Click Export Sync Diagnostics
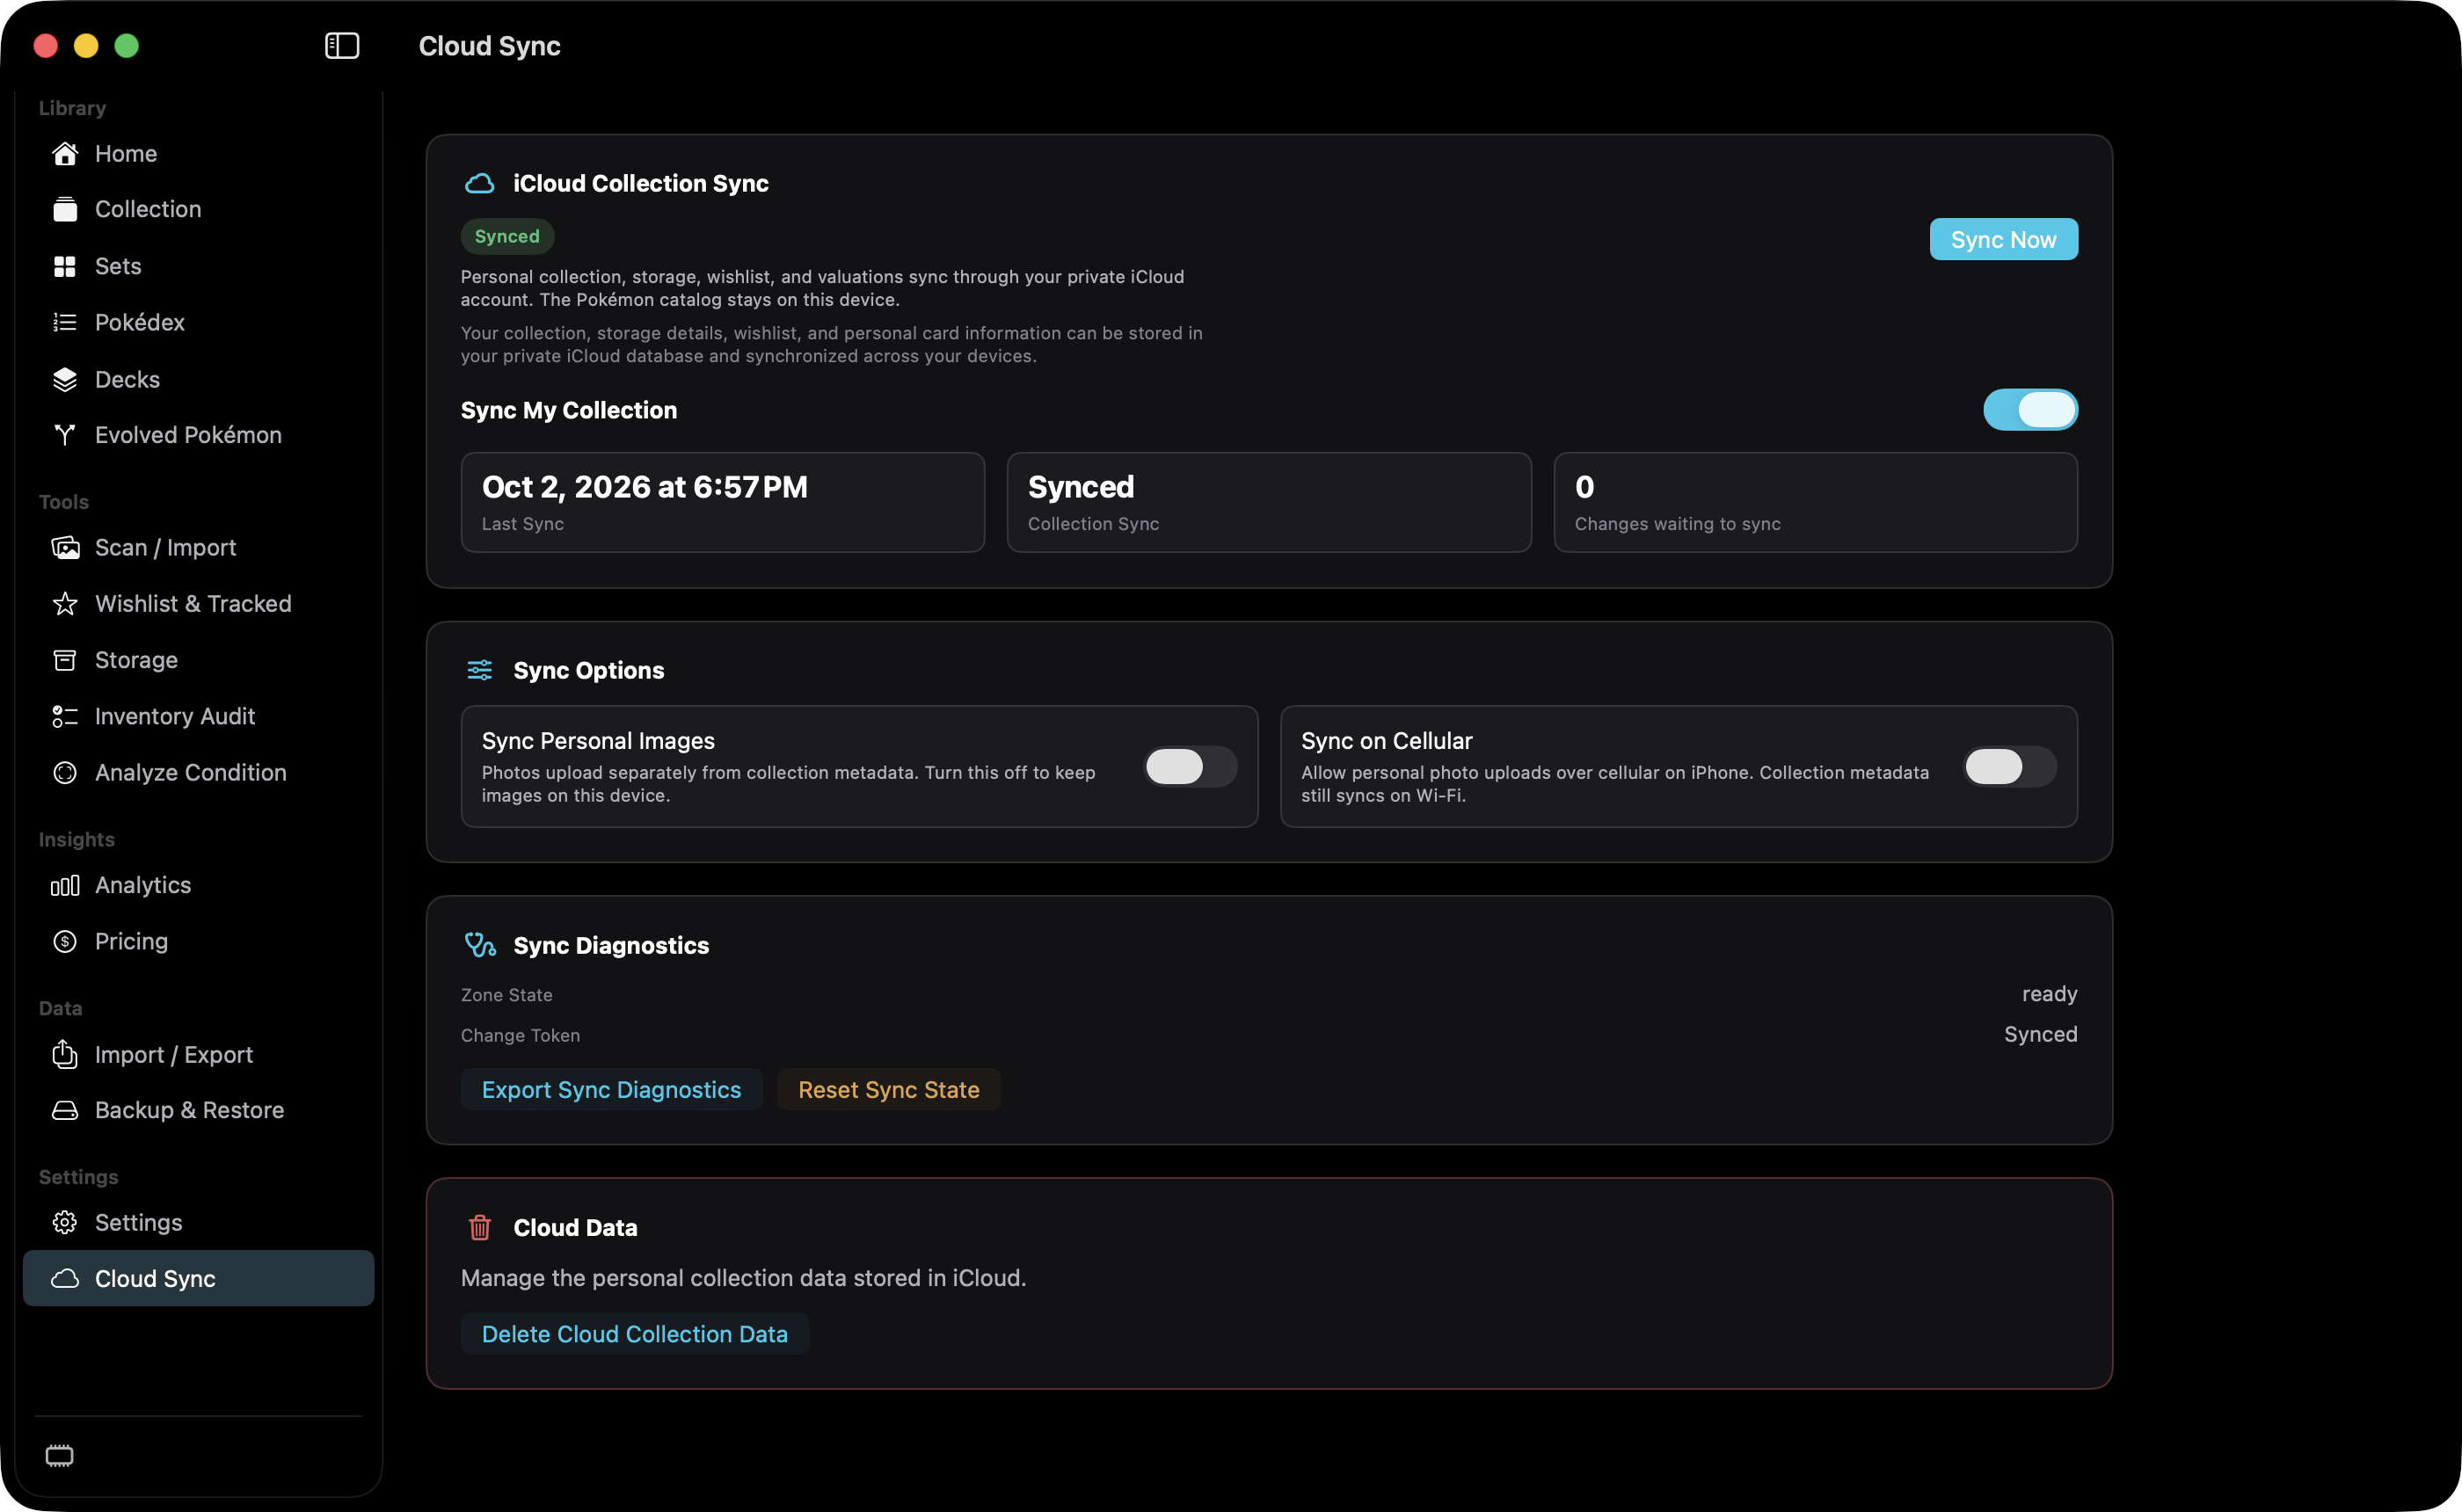This screenshot has height=1512, width=2462. click(x=611, y=1089)
